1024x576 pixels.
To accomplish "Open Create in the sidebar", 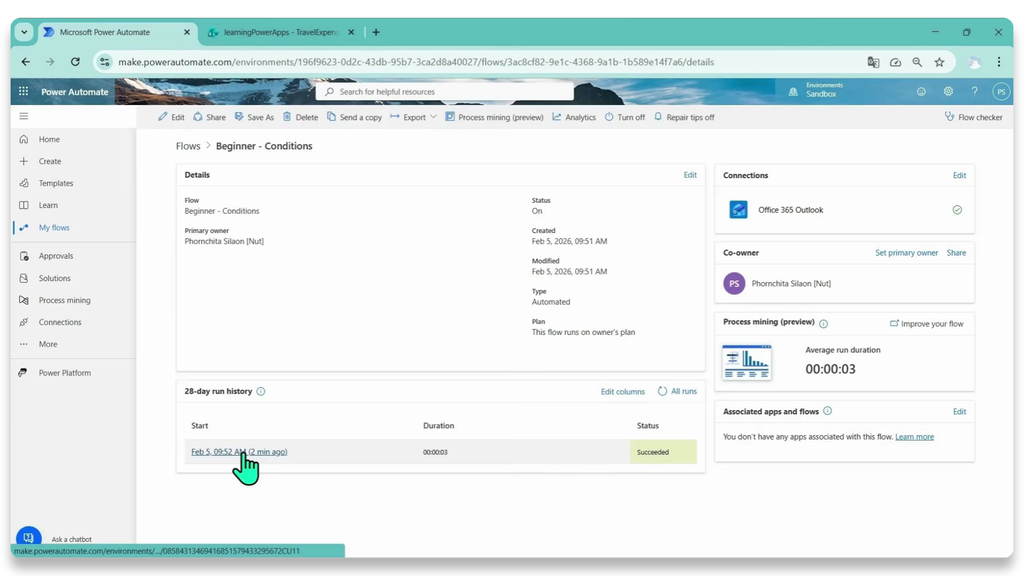I will pos(50,161).
